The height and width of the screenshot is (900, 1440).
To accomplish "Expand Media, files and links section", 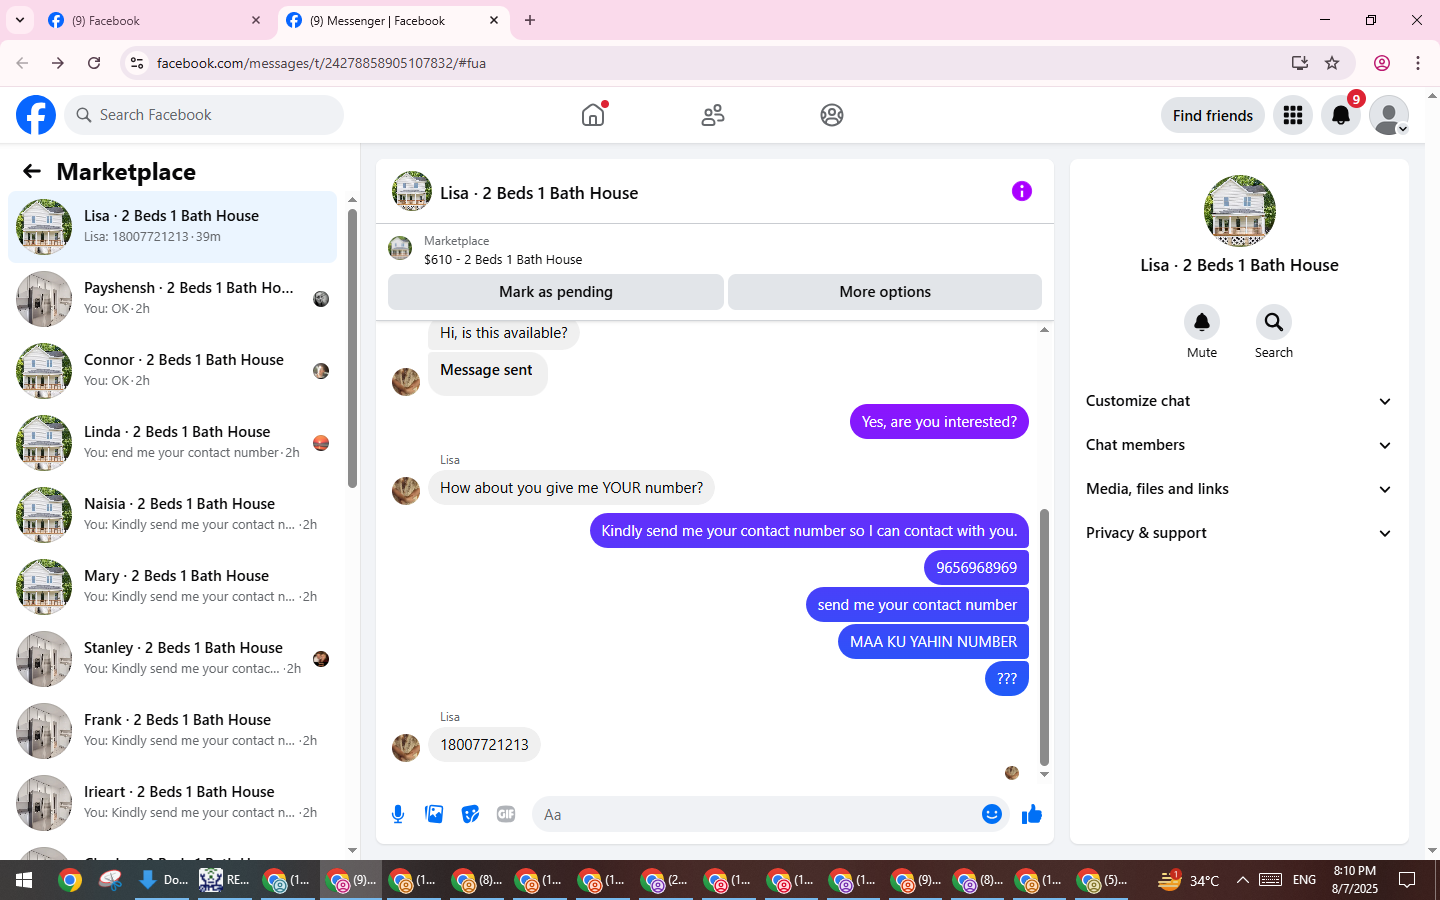I will click(x=1240, y=489).
